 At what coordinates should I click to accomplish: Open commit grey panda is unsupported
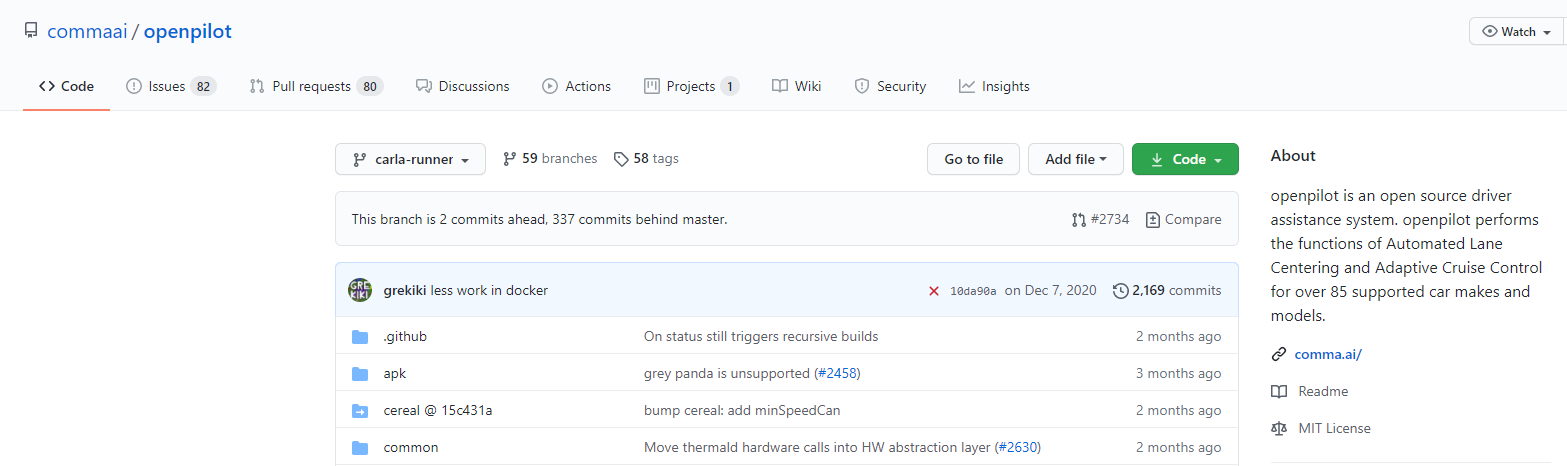(727, 373)
